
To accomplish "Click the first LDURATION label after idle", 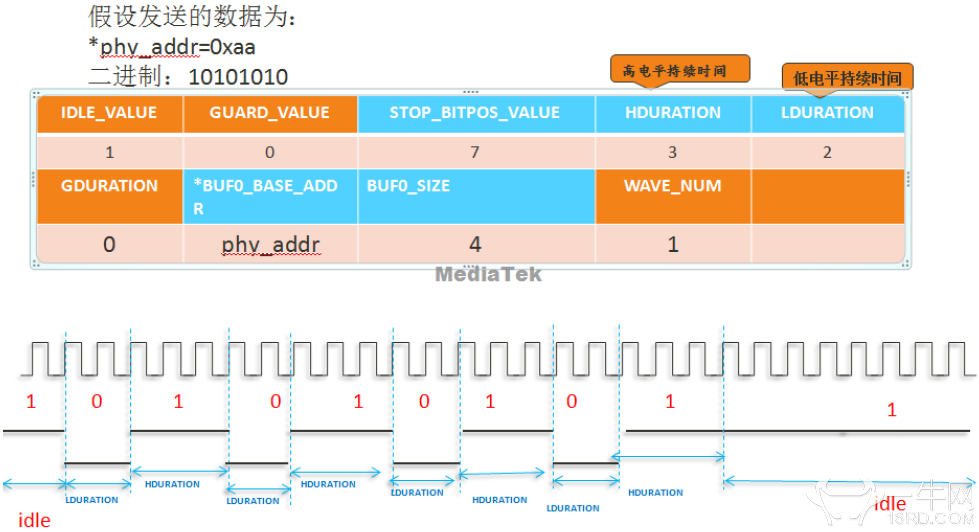I will 92,500.
